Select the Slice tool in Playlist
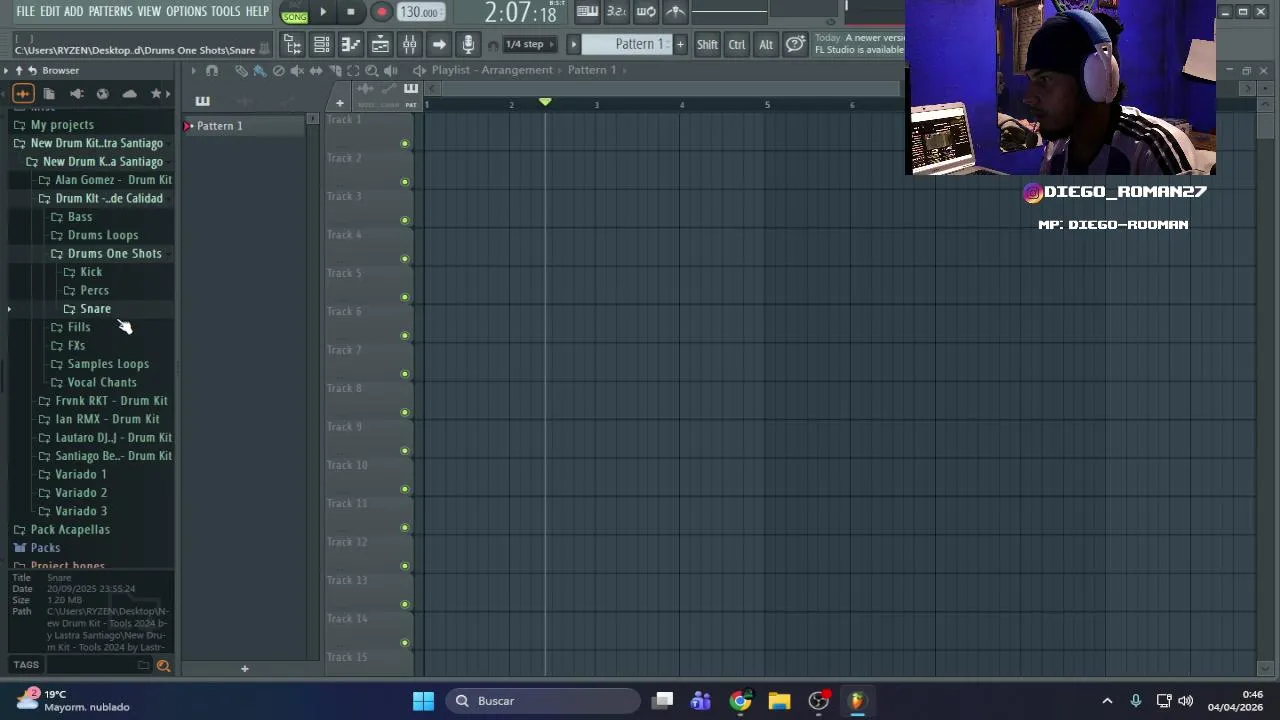Image resolution: width=1280 pixels, height=720 pixels. click(335, 70)
